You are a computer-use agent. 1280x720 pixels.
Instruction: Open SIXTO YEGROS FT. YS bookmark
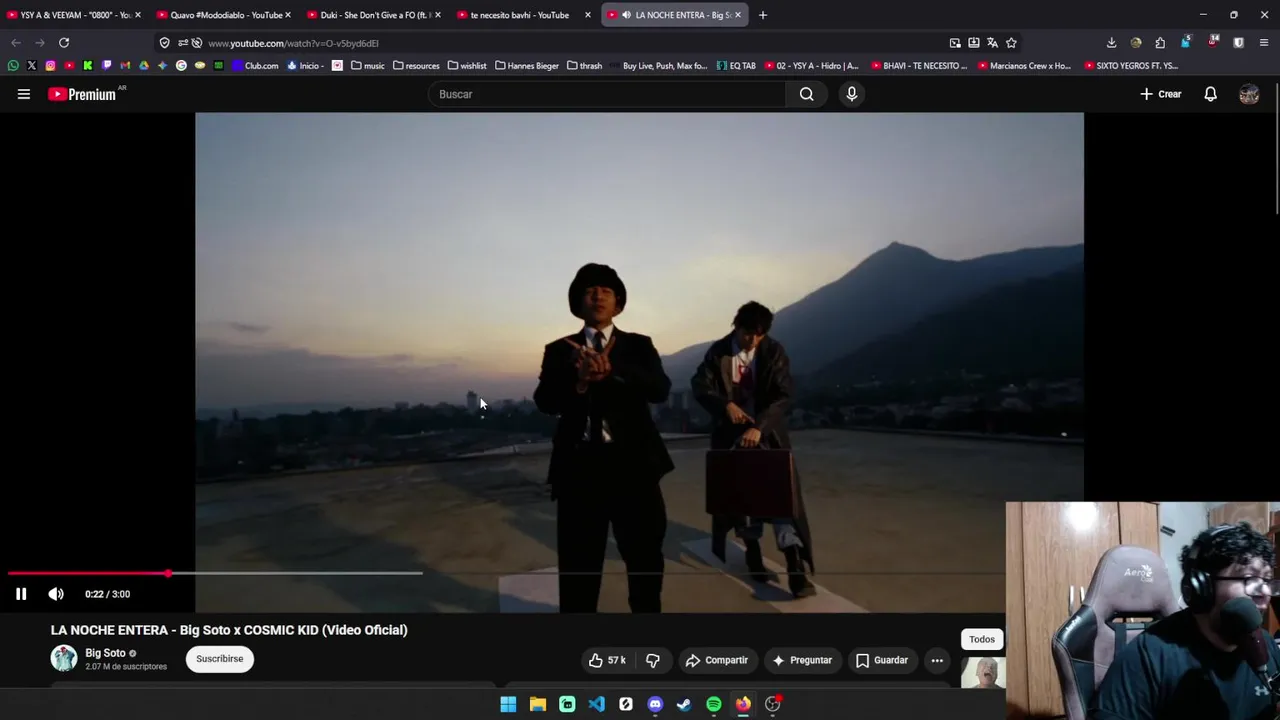pyautogui.click(x=1132, y=66)
